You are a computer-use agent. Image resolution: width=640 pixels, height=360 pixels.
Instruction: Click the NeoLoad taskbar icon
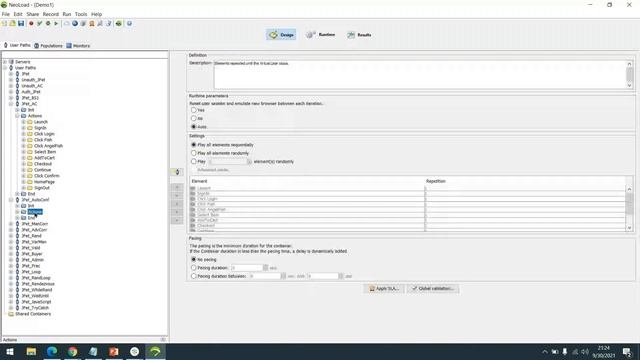coord(155,351)
